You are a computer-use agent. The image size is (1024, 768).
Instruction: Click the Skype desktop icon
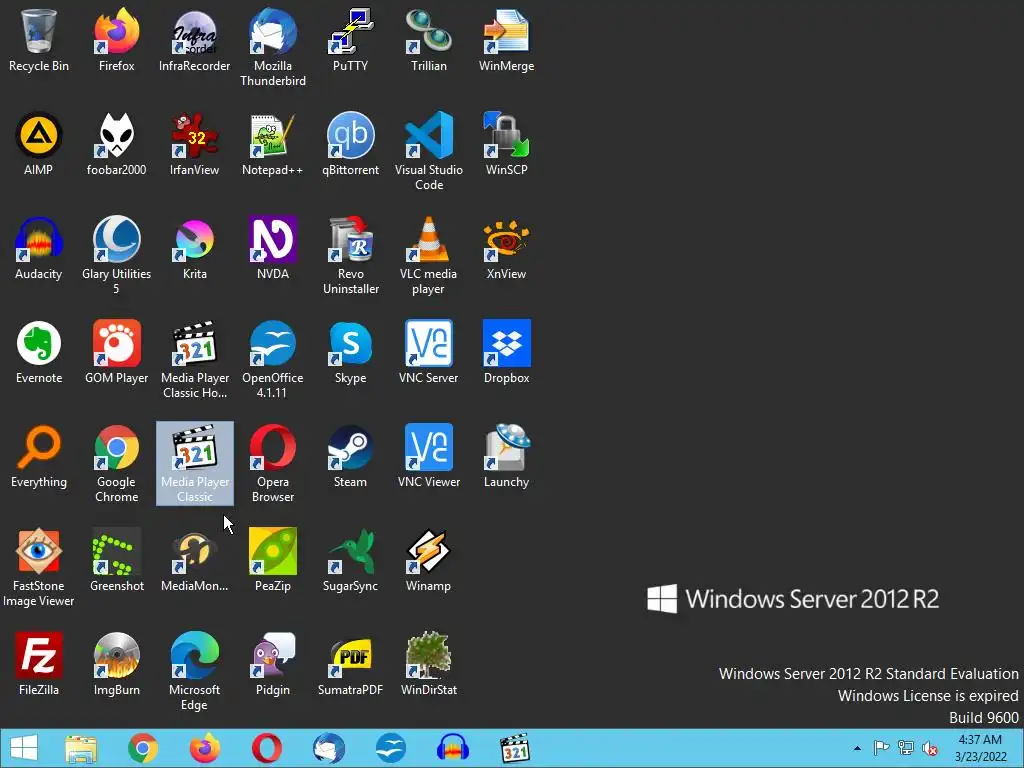pos(351,352)
